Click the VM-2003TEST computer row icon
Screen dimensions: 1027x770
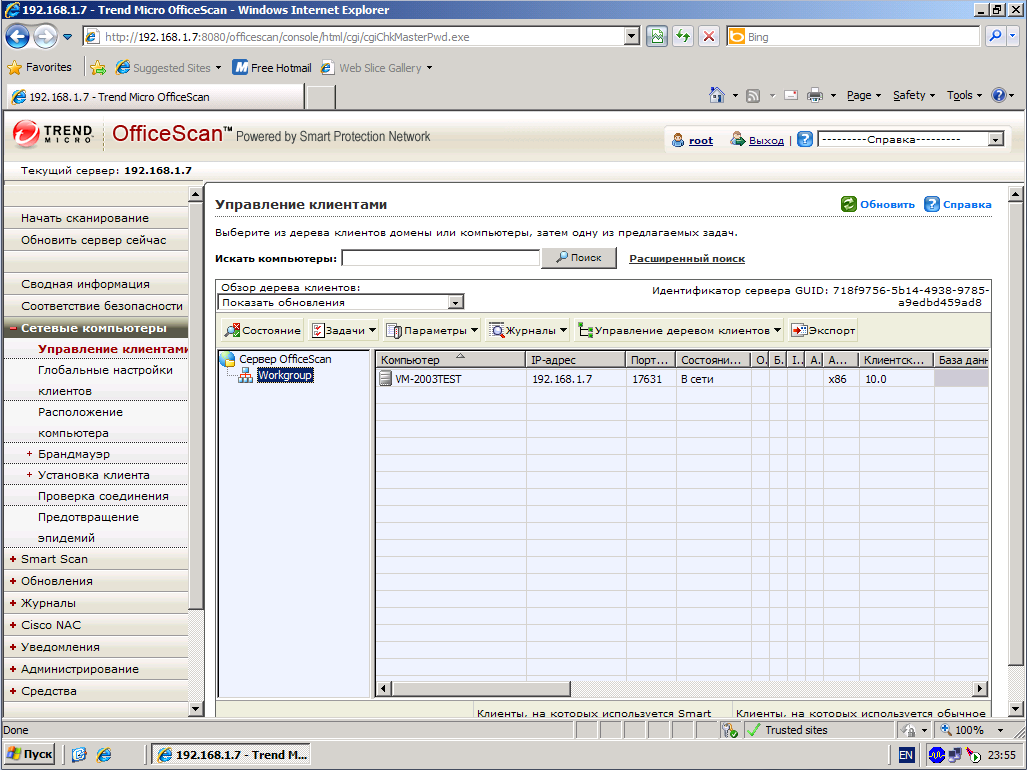[x=386, y=378]
